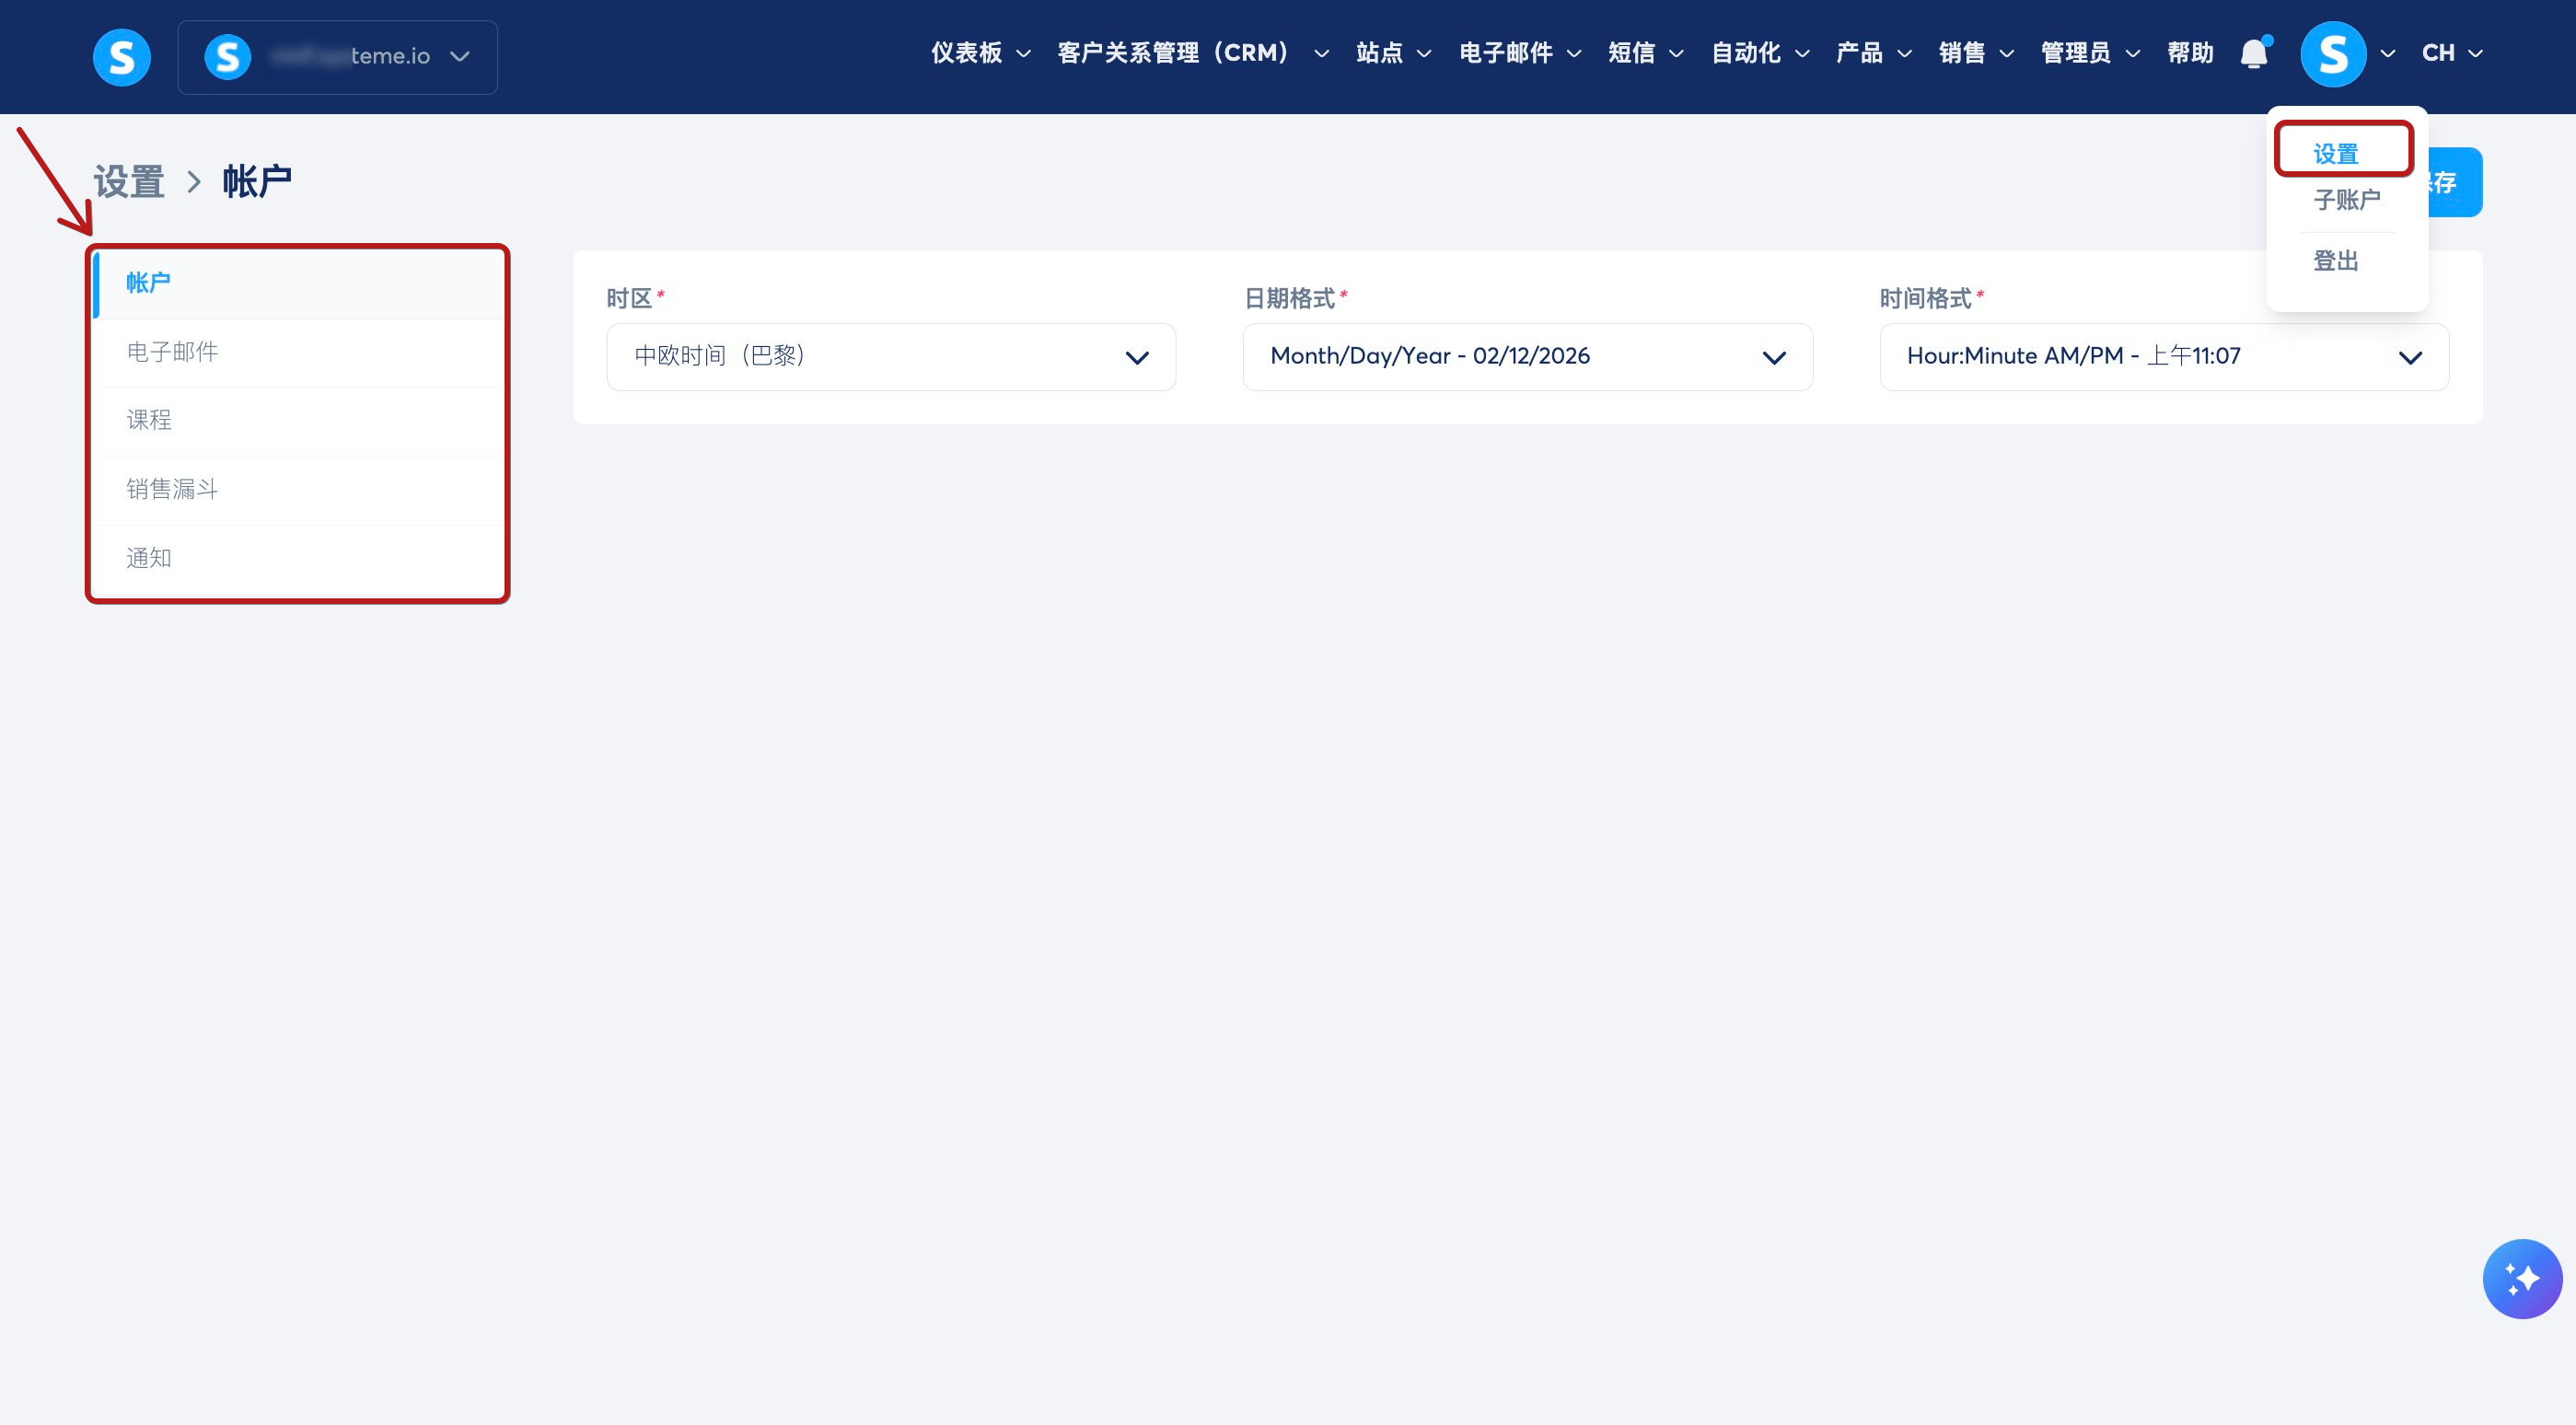Click chevron next to user avatar
2576x1425 pixels.
pyautogui.click(x=2388, y=54)
